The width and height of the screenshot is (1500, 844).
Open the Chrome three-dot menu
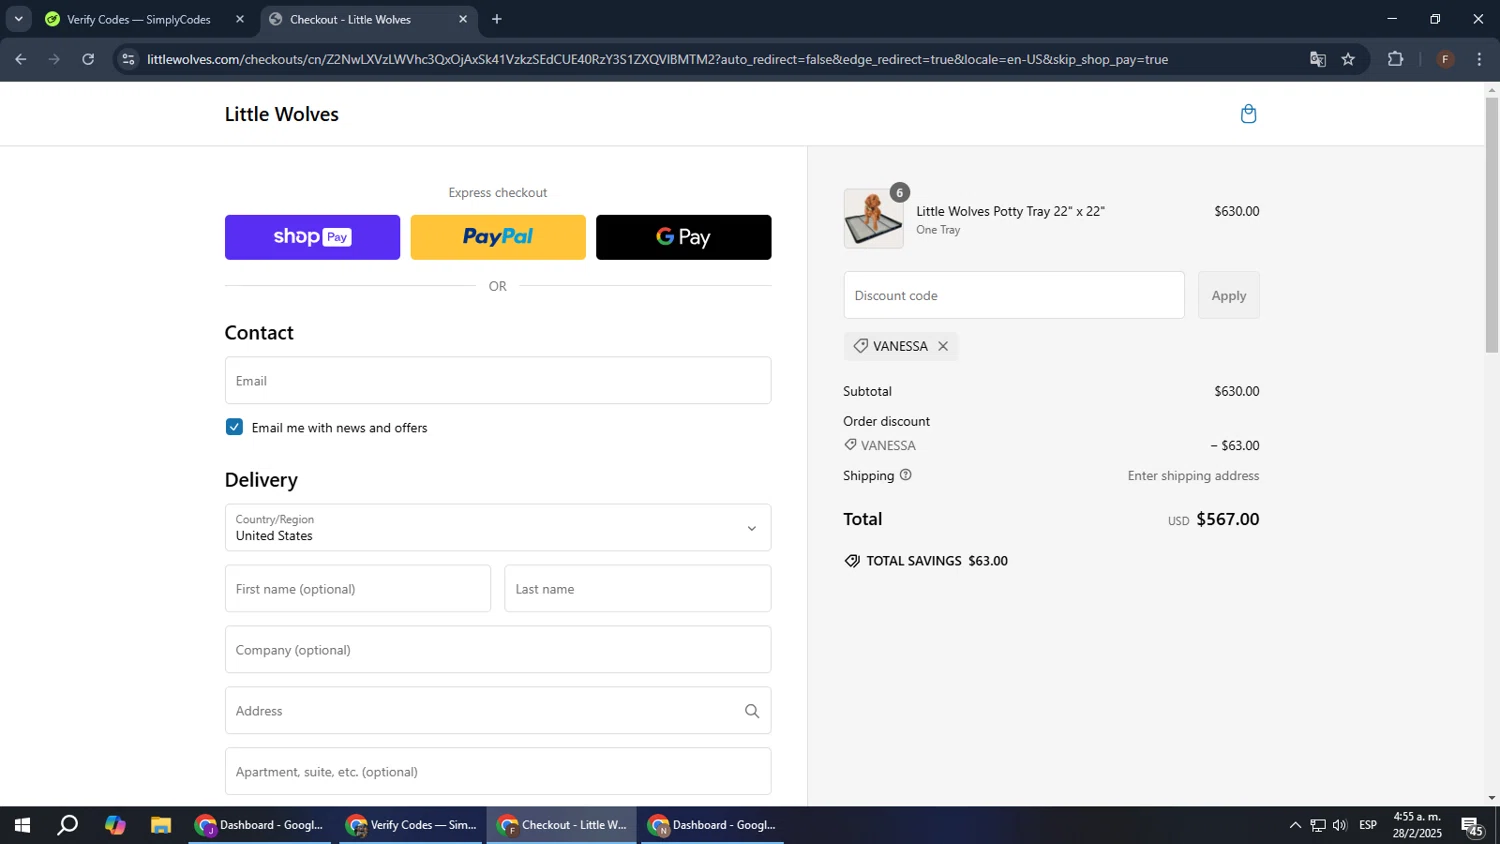[x=1479, y=59]
